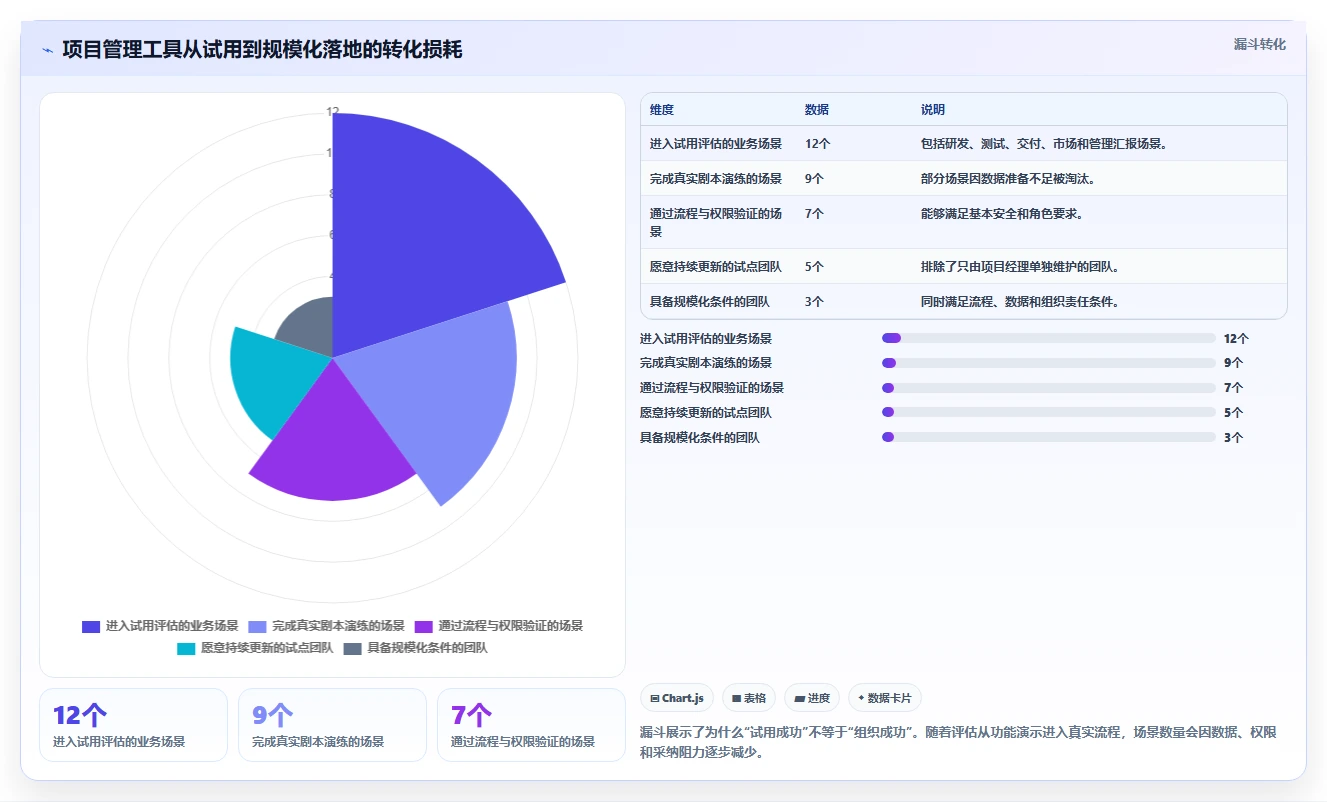This screenshot has height=802, width=1327.
Task: Click description 同时满足流程、数据和组织责任条件。
Action: point(1021,301)
